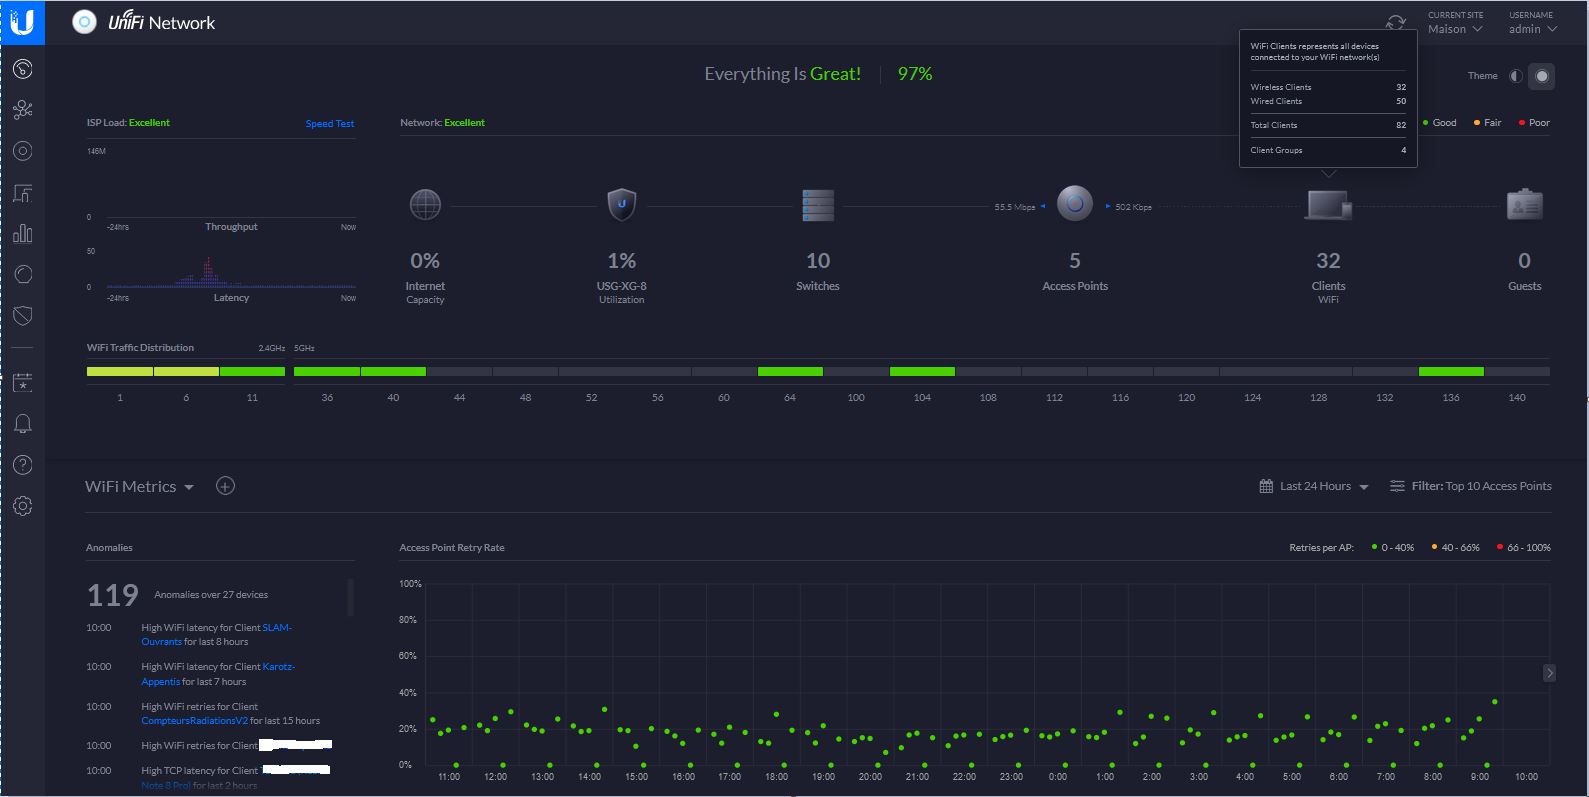Open the Devices circle icon in sidebar
1589x797 pixels.
[22, 151]
